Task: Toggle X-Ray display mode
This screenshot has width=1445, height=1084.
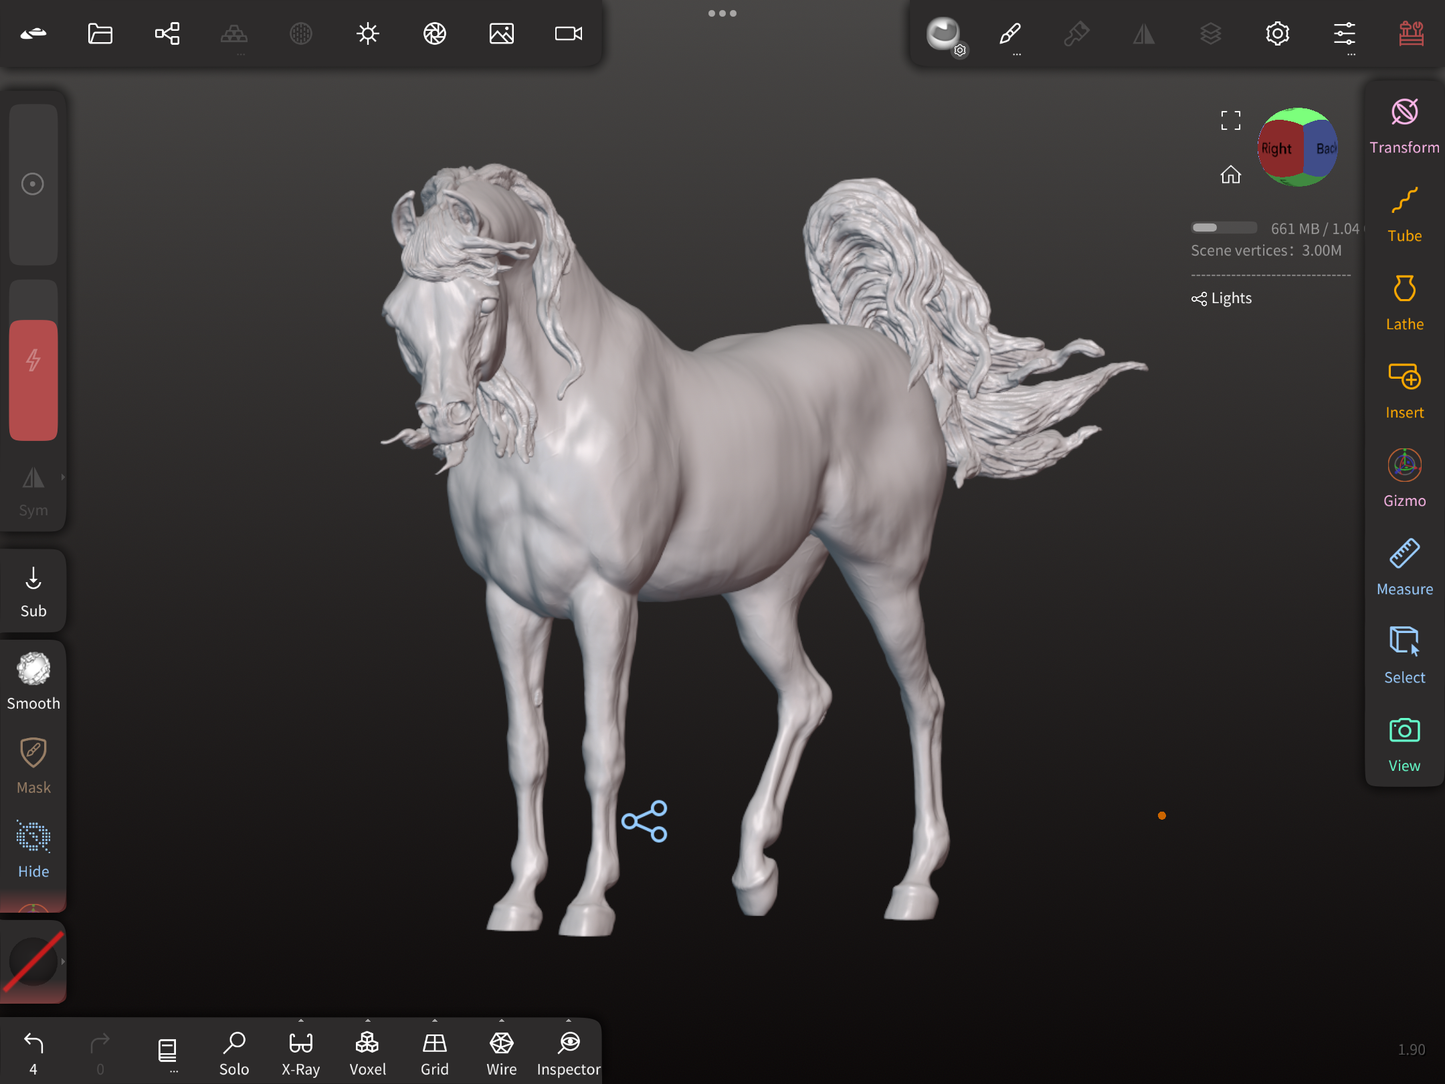Action: (301, 1053)
